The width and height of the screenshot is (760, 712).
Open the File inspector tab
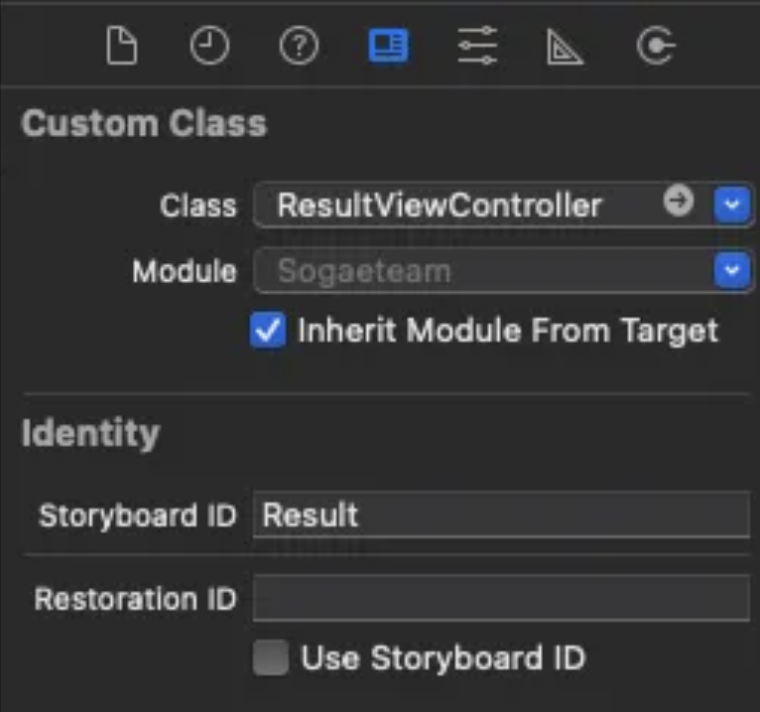[122, 46]
